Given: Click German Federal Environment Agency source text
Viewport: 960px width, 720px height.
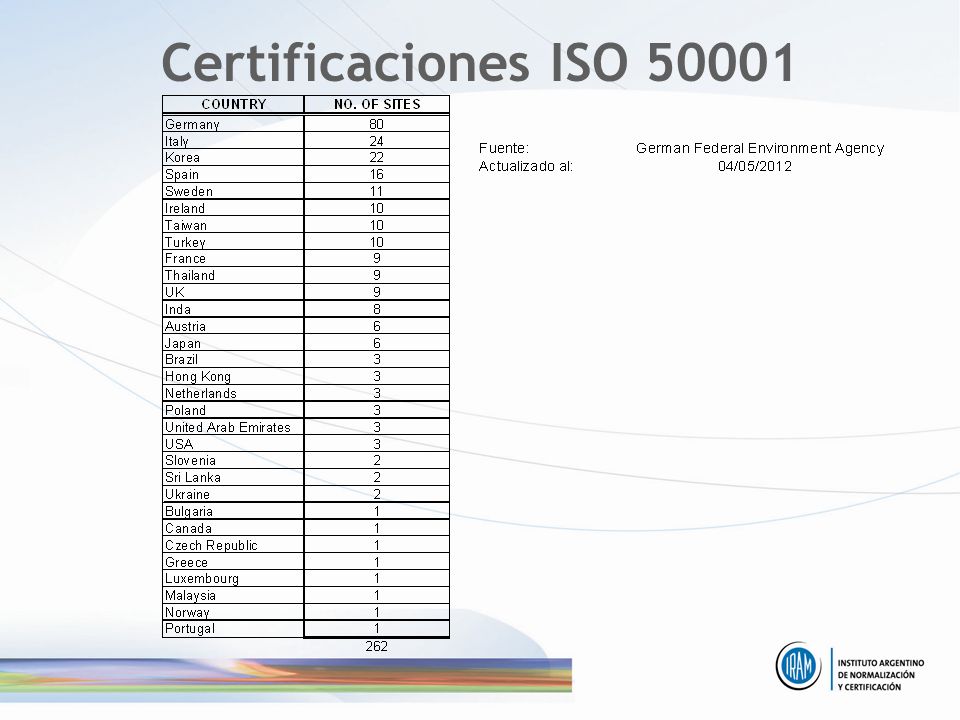Looking at the screenshot, I should 760,148.
